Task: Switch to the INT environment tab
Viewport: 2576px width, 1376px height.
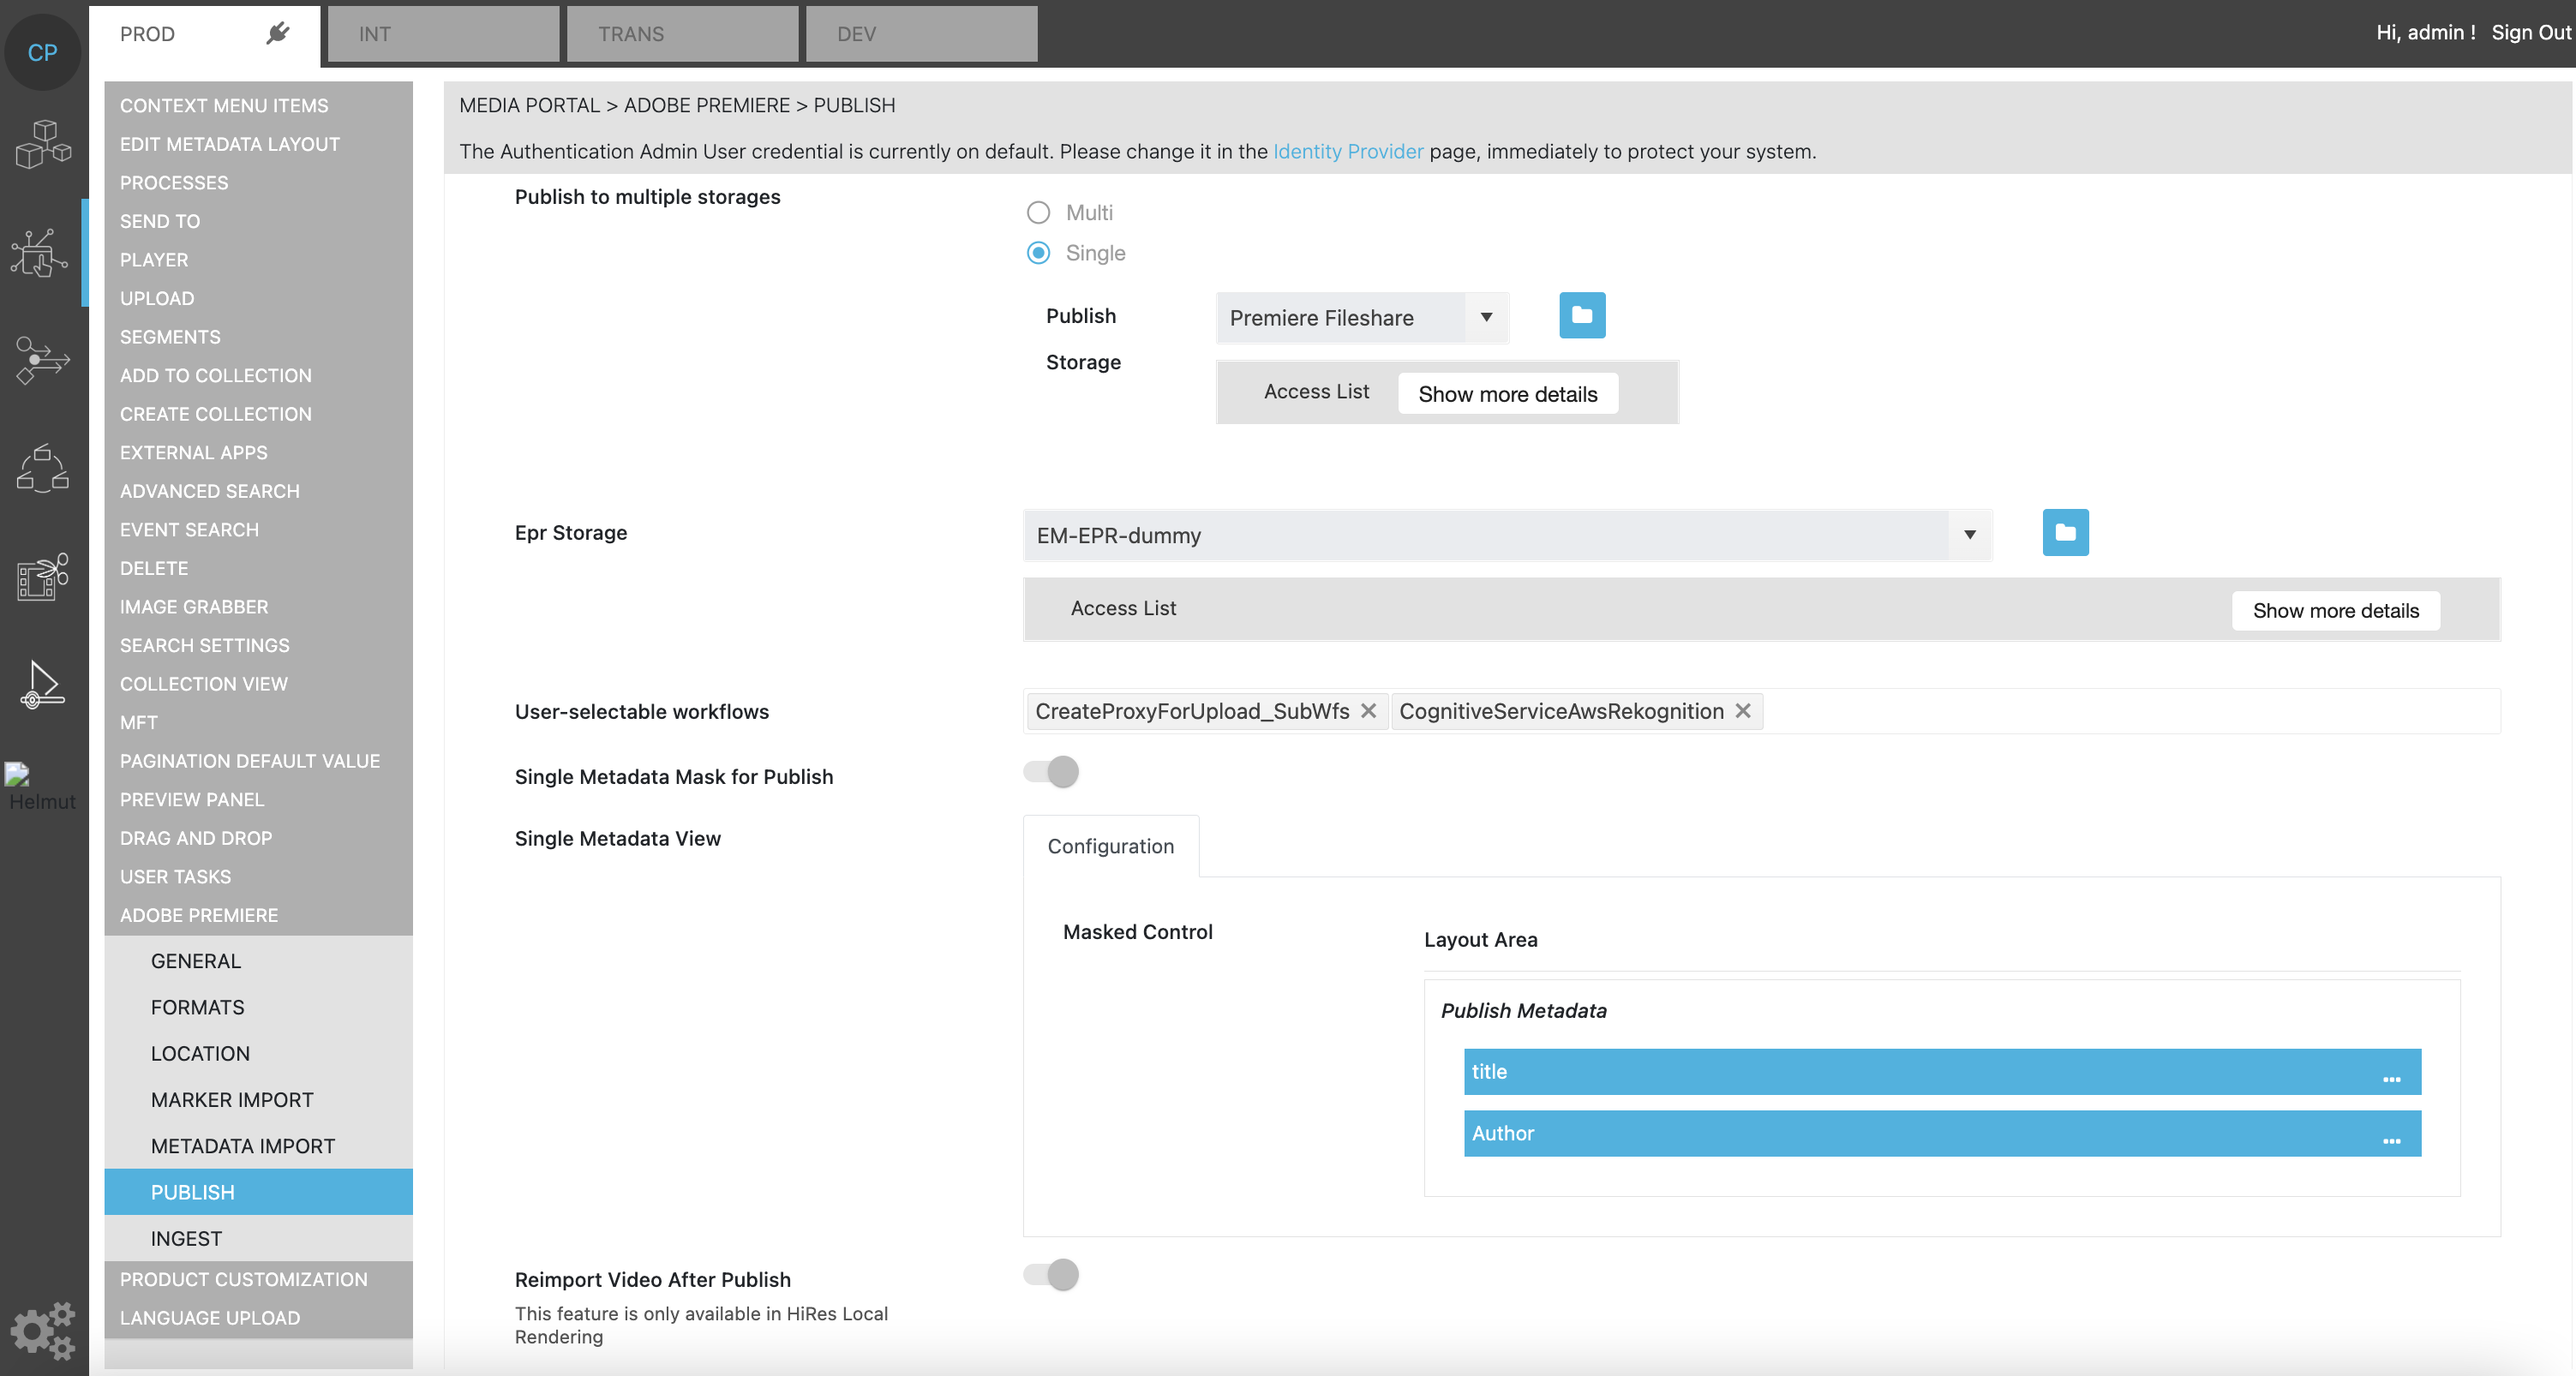Action: pos(443,34)
